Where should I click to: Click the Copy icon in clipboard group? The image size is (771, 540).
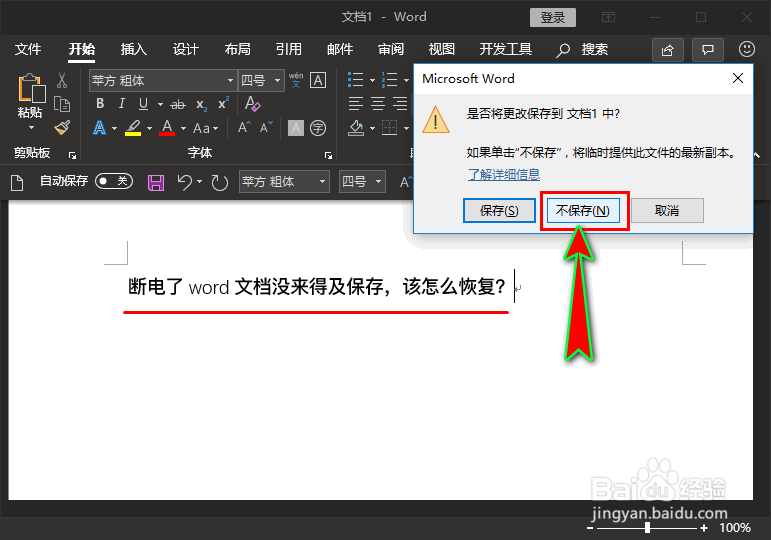tap(62, 104)
